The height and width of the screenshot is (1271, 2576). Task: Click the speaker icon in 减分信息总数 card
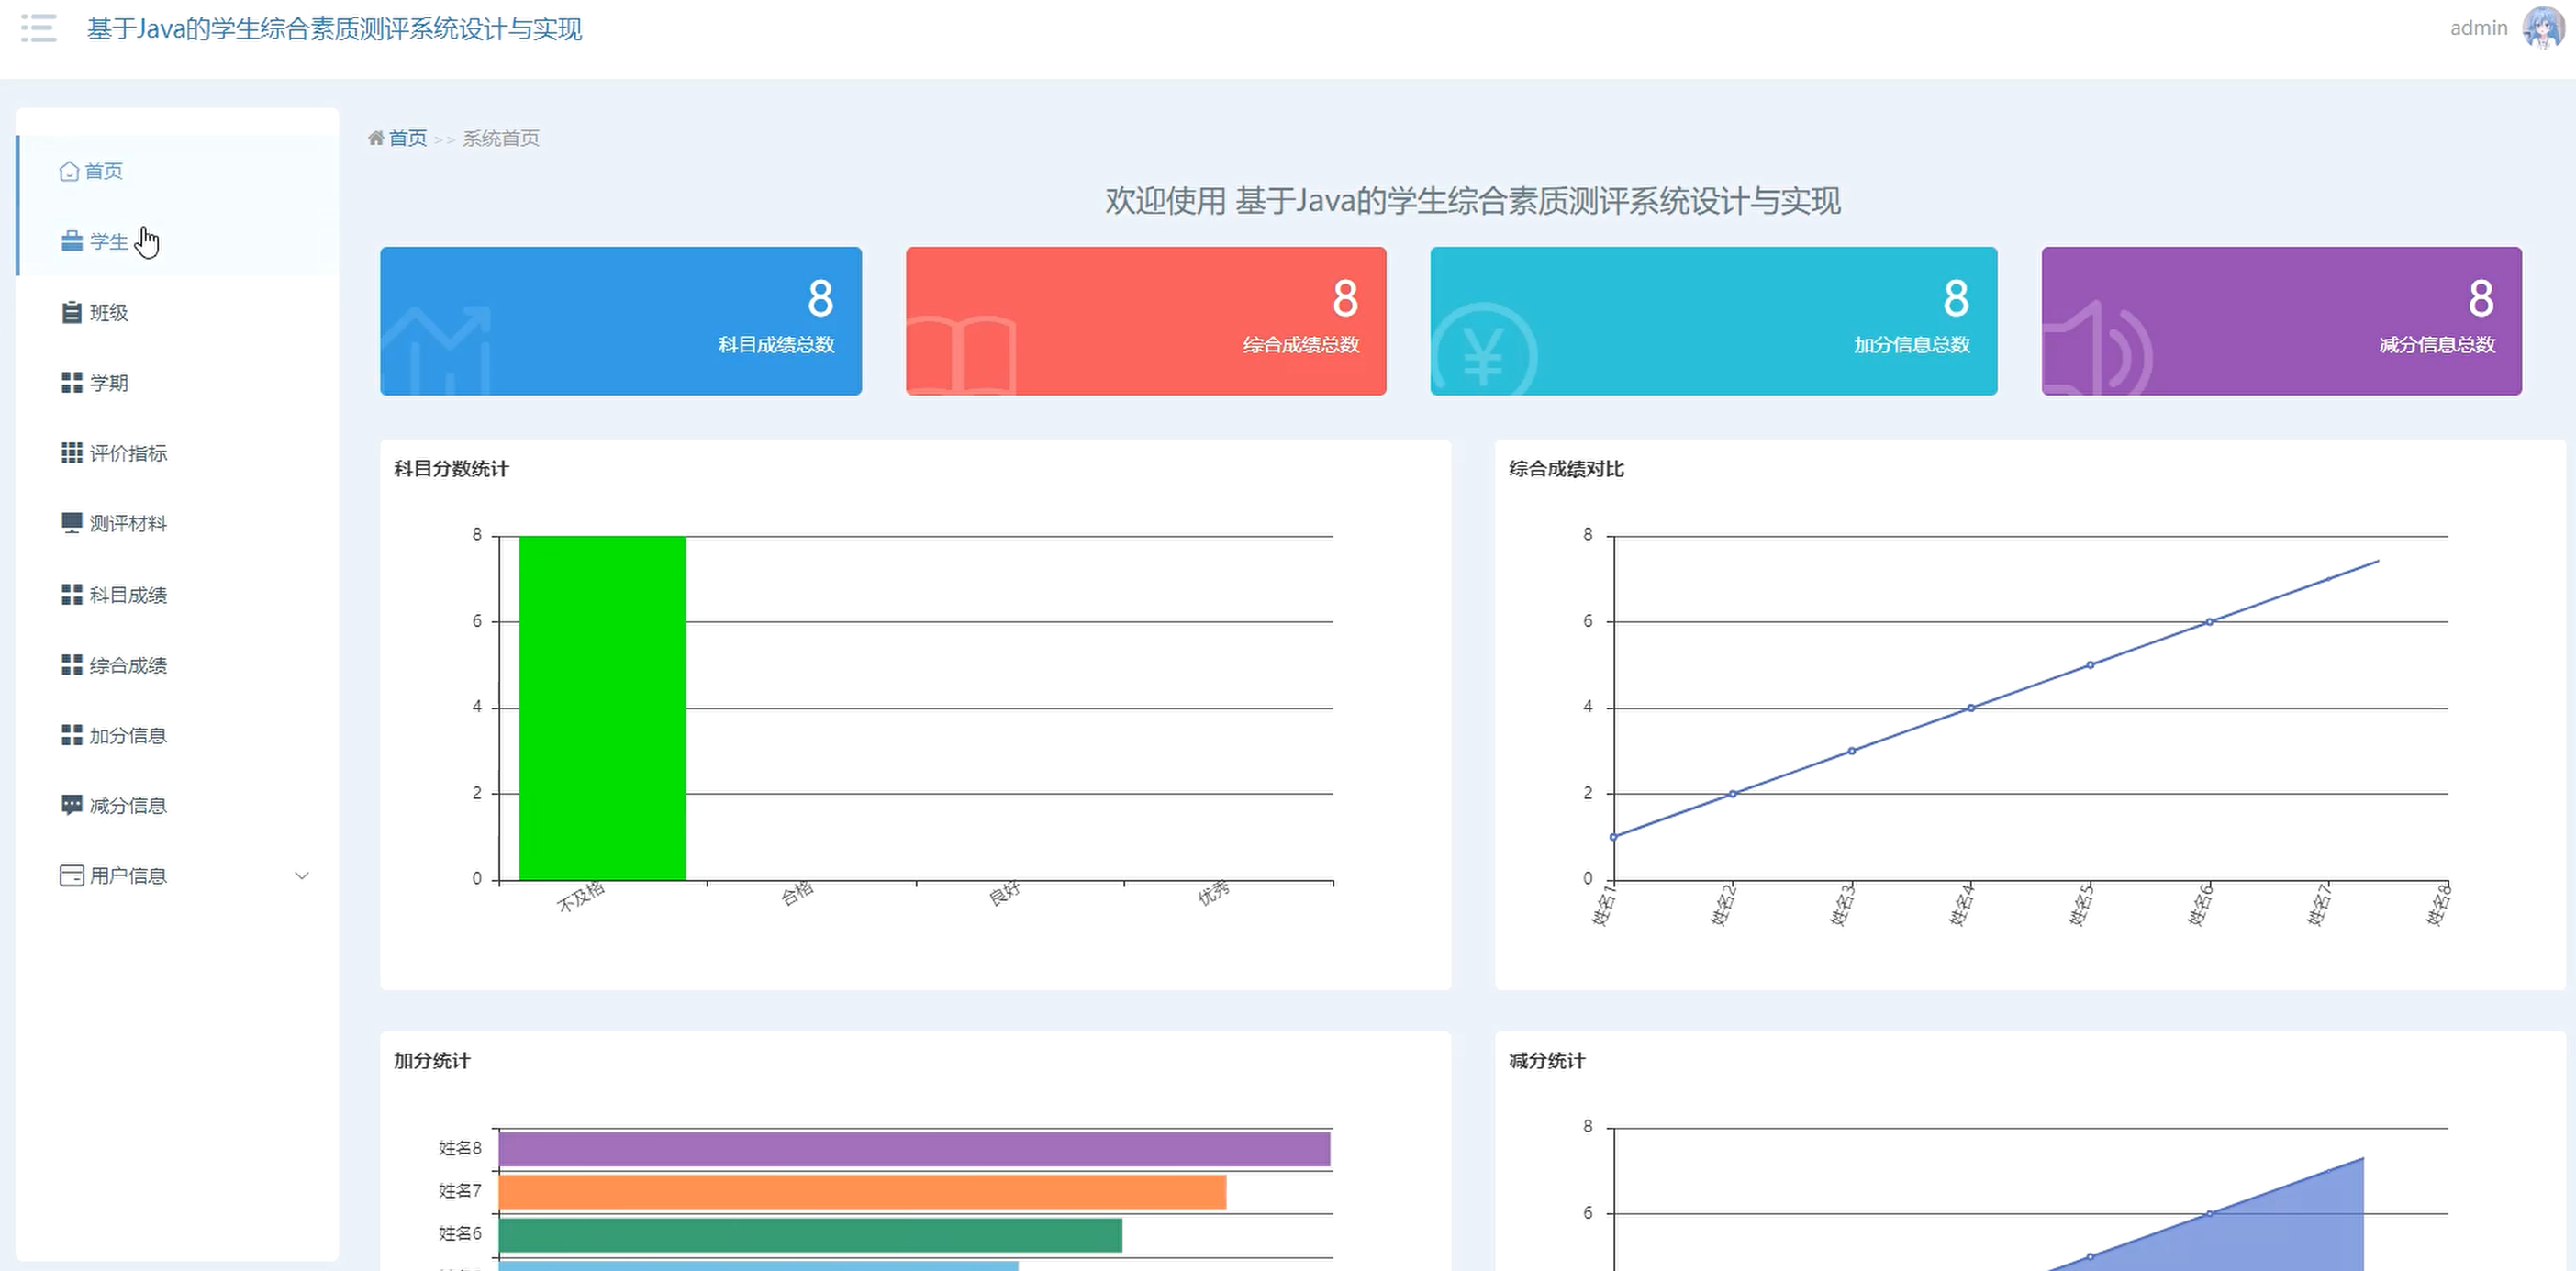[2097, 350]
